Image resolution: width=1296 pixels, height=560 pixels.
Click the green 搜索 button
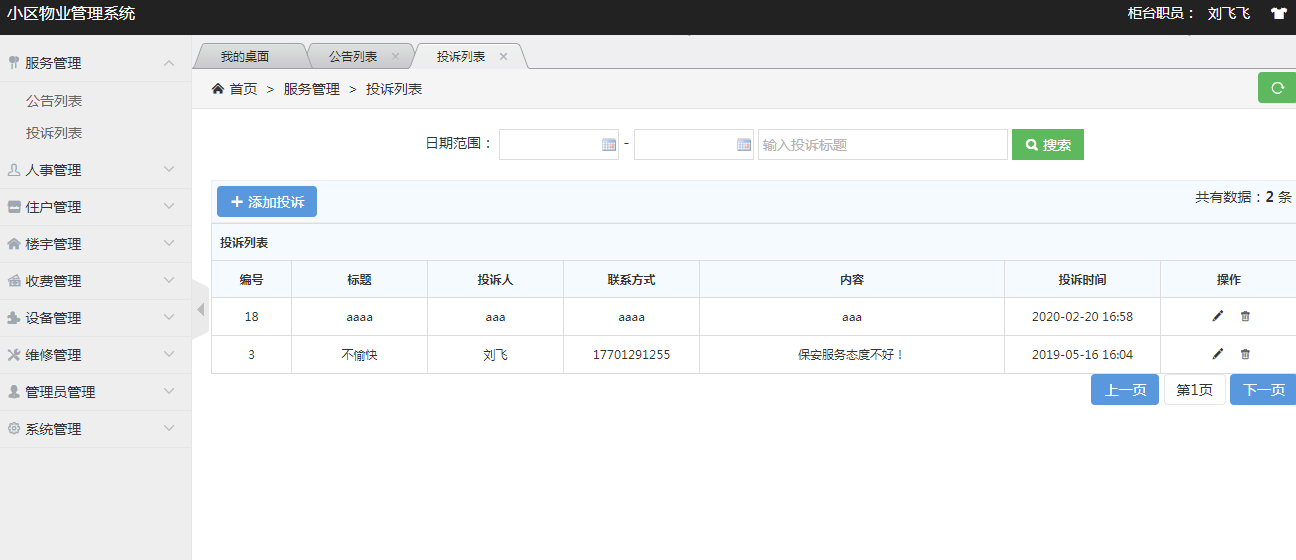coord(1047,145)
